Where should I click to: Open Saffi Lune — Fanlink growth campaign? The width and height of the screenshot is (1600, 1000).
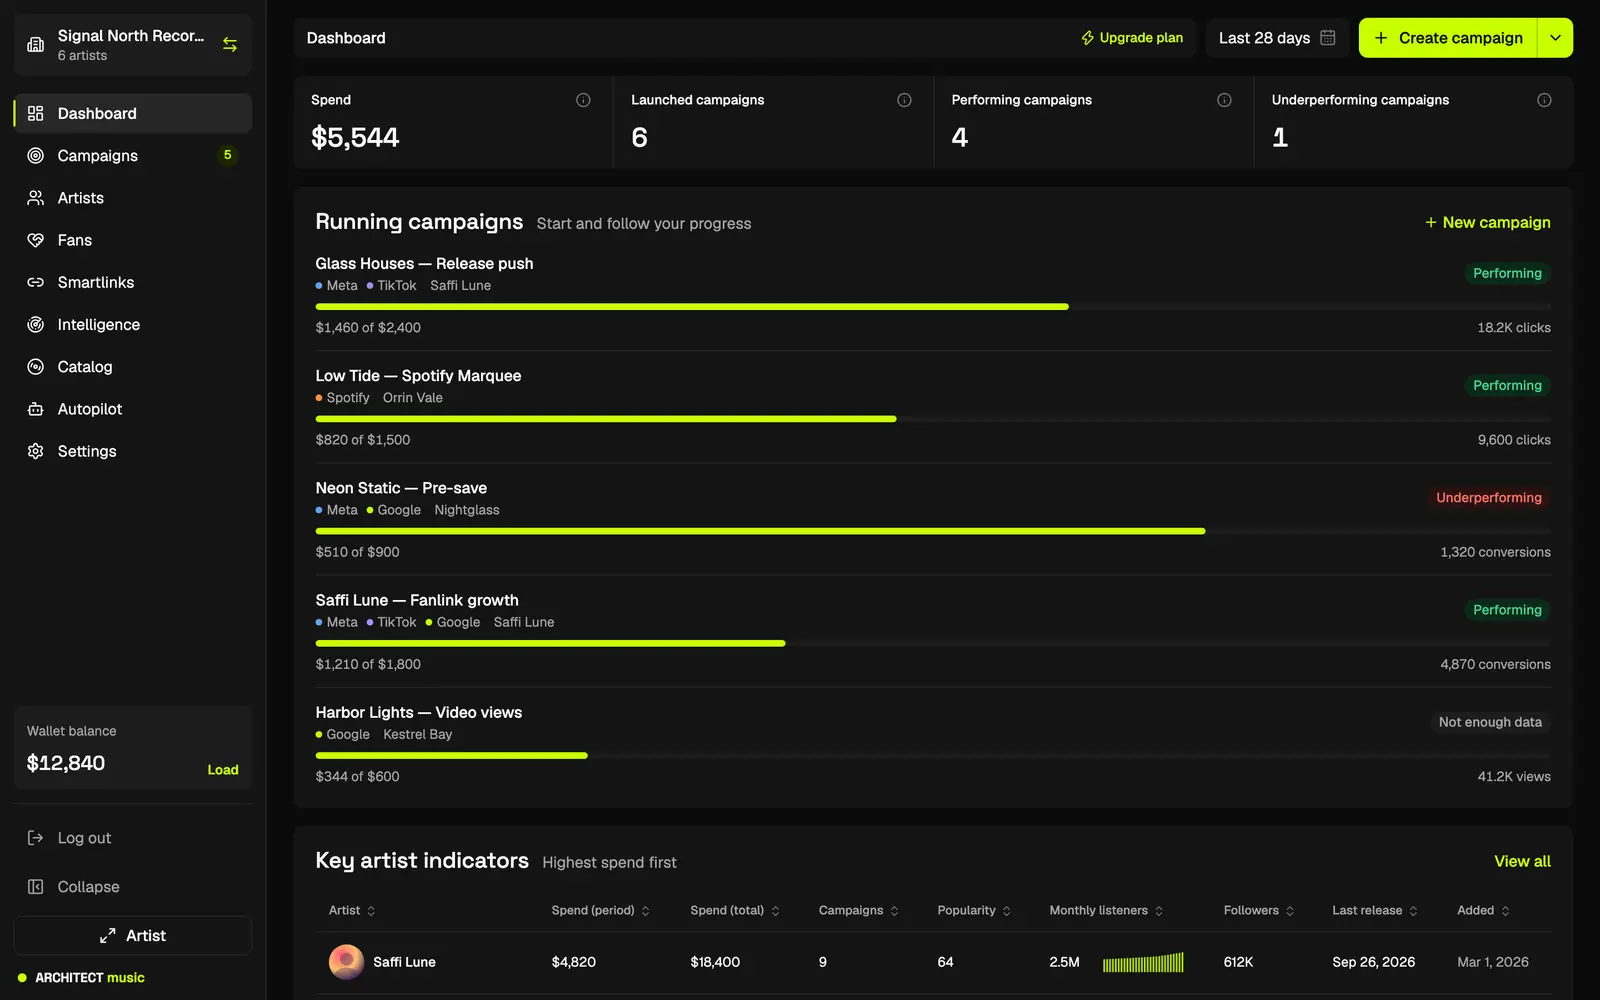417,600
